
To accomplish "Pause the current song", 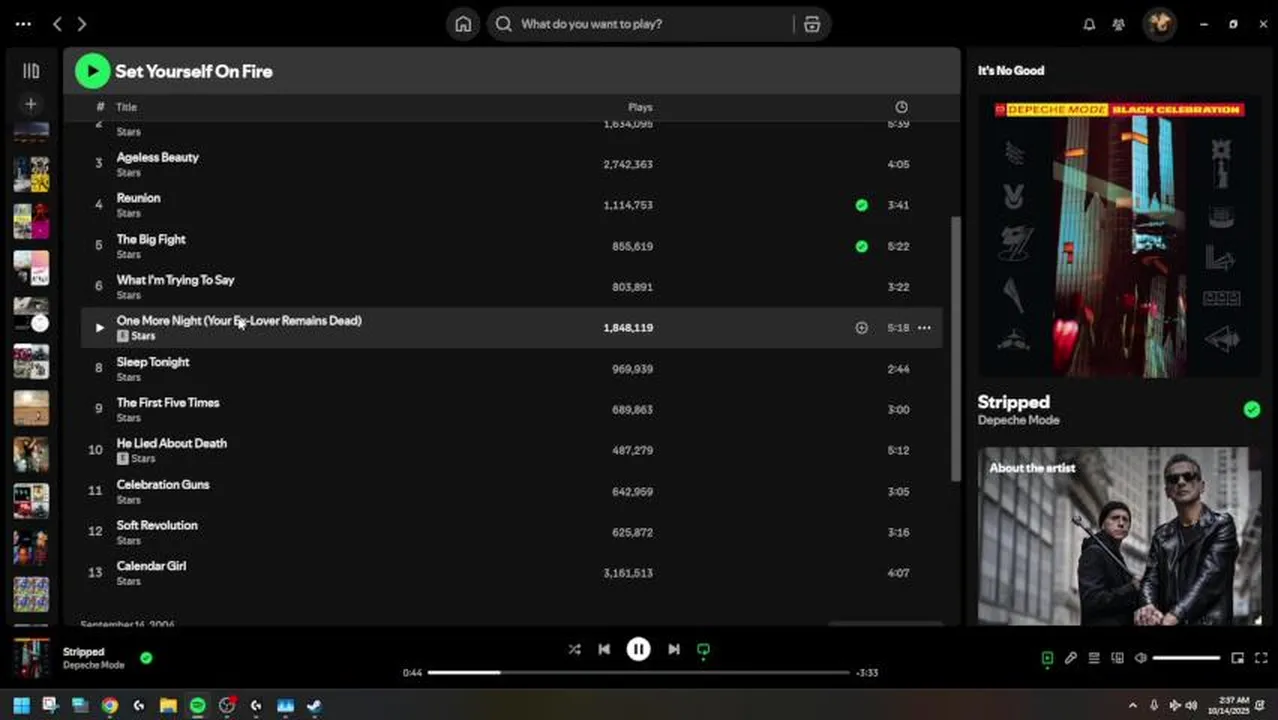I will click(638, 649).
